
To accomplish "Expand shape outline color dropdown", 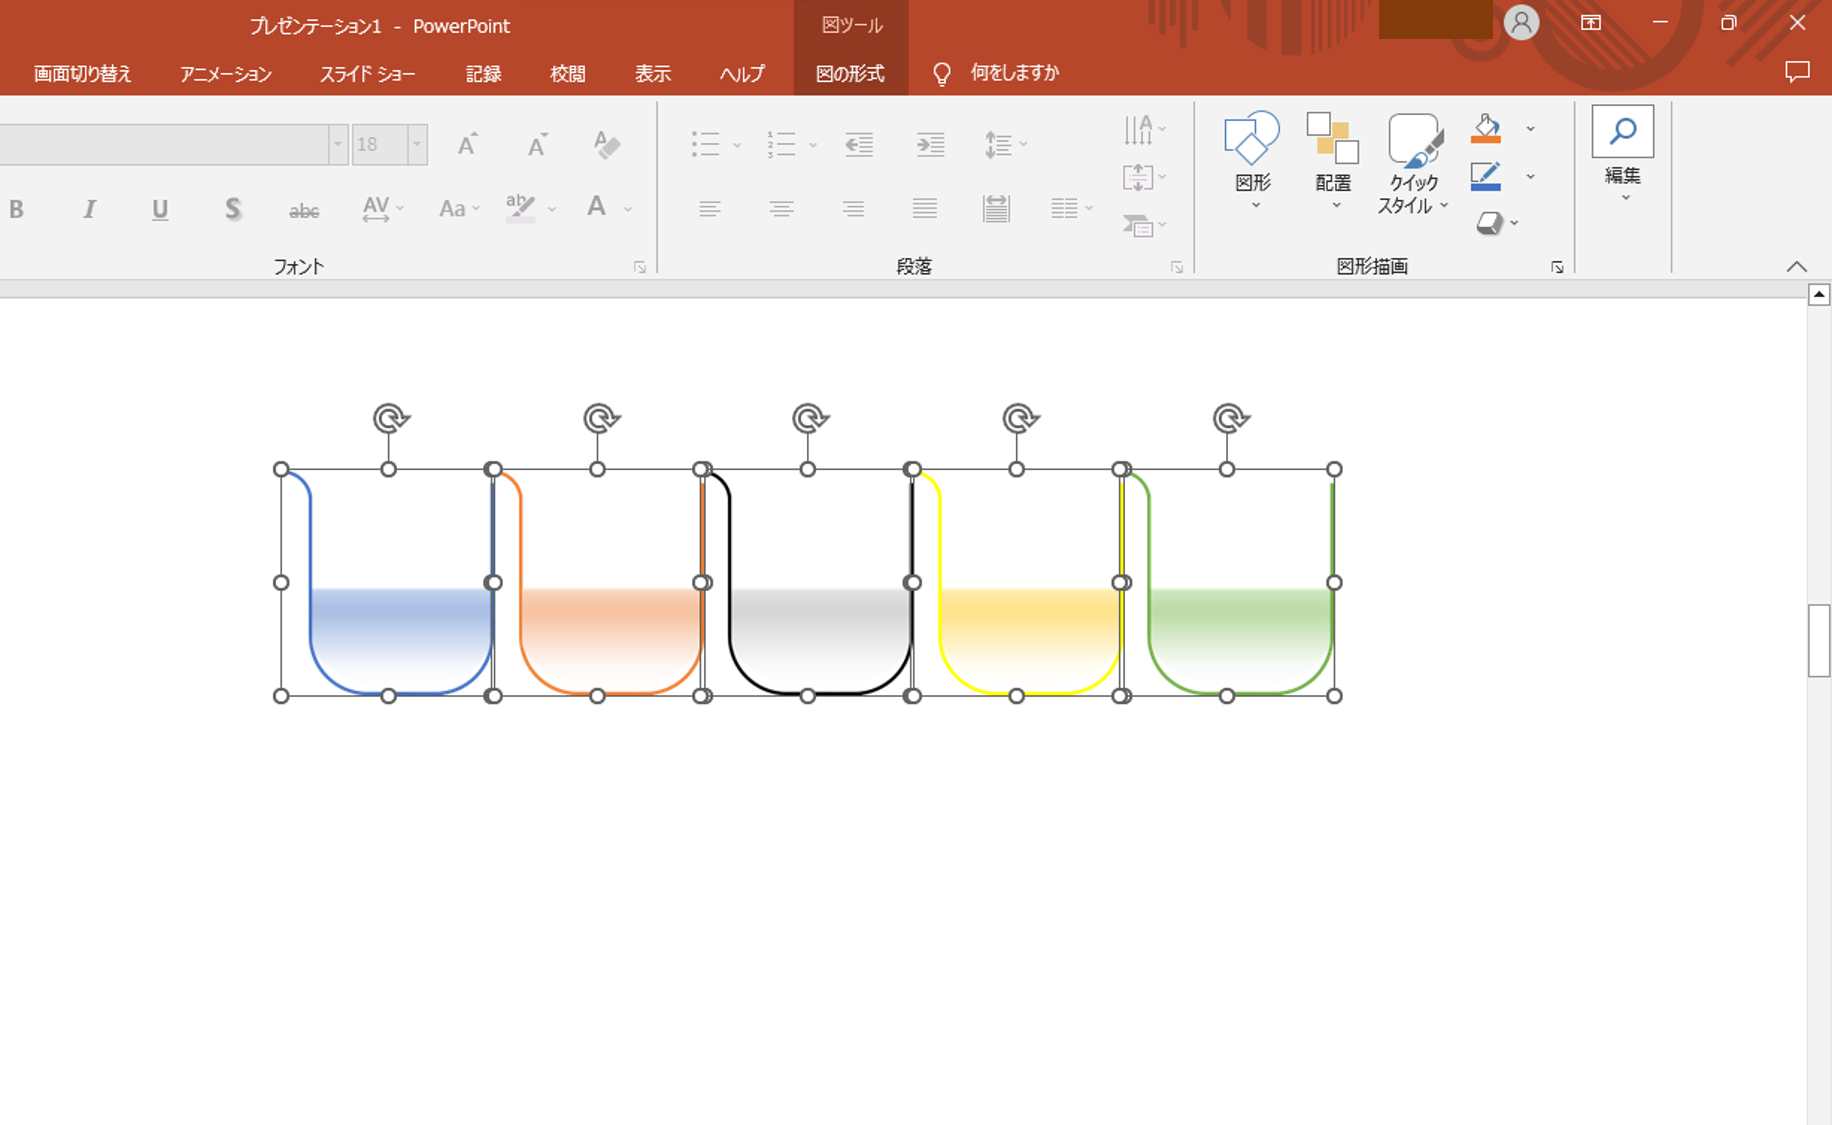I will coord(1530,177).
